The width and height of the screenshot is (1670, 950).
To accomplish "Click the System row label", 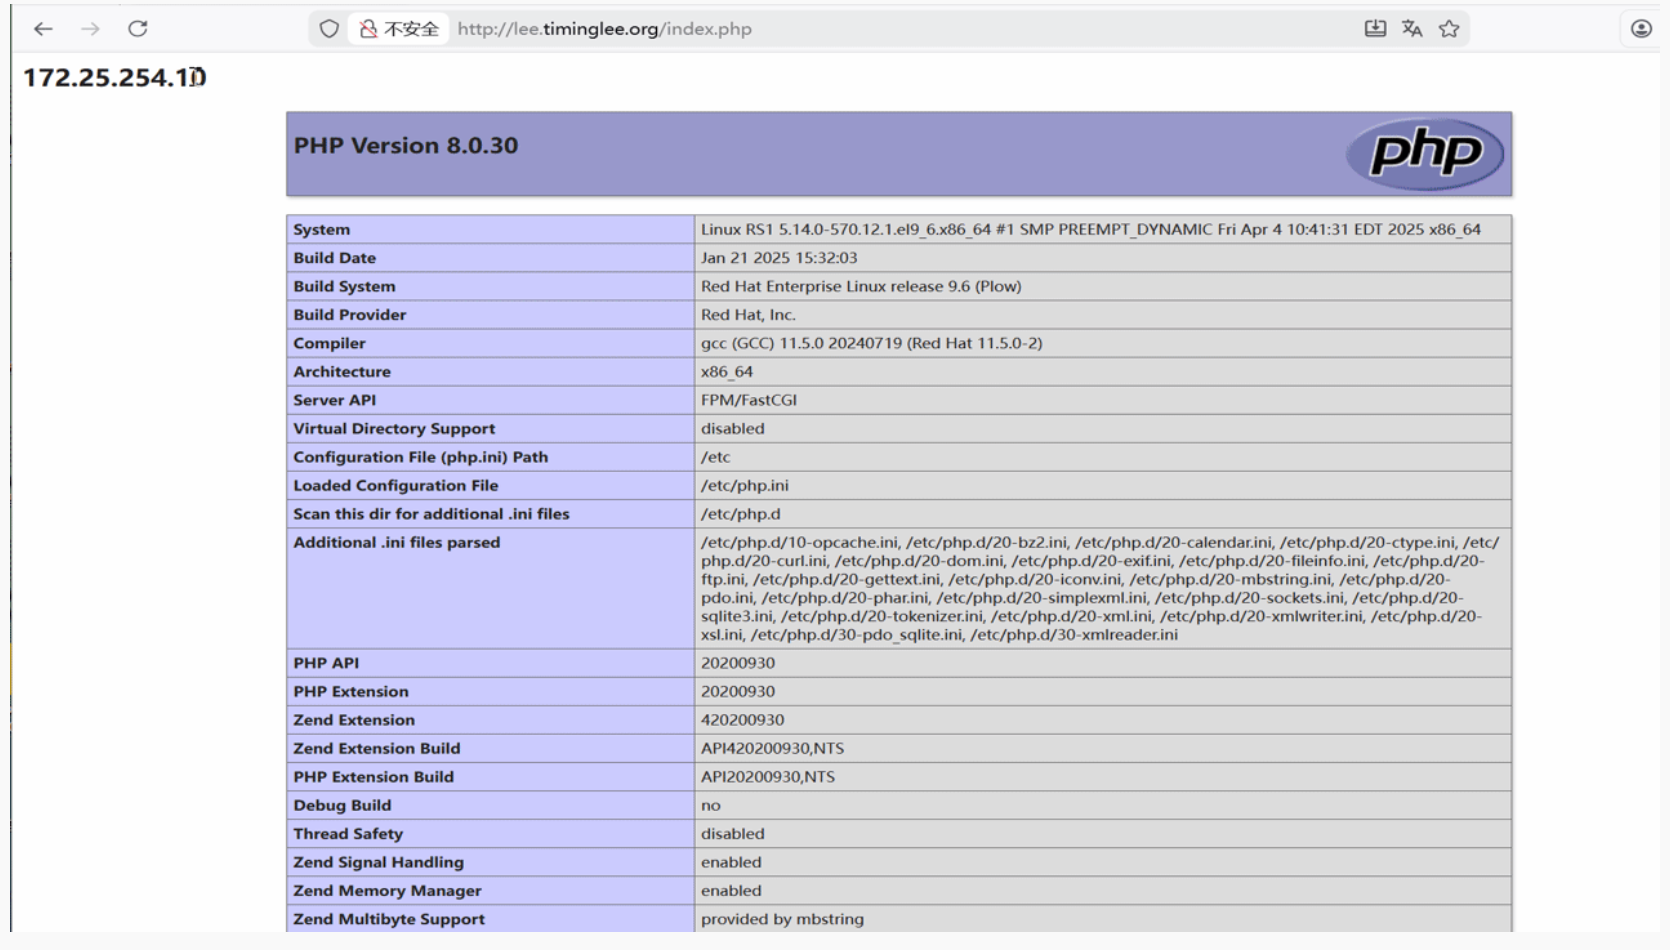I will 322,230.
